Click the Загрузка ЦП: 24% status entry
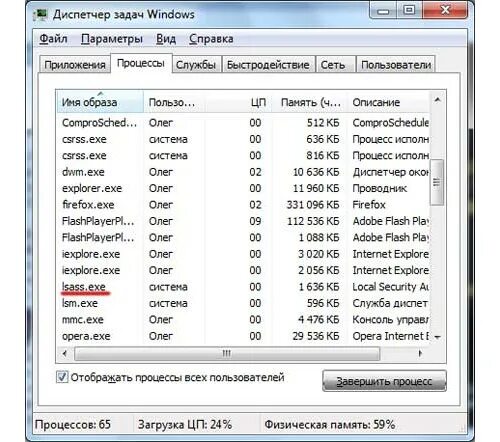The image size is (500, 442). 185,424
